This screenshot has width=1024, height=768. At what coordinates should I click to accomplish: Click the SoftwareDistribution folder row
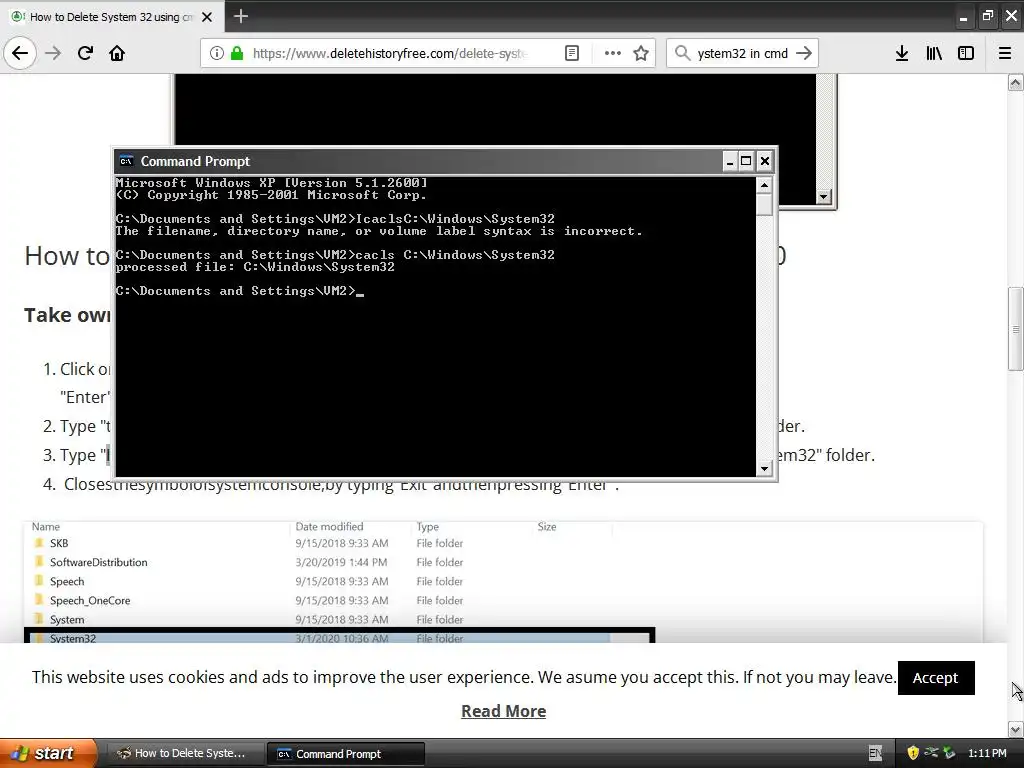point(321,562)
